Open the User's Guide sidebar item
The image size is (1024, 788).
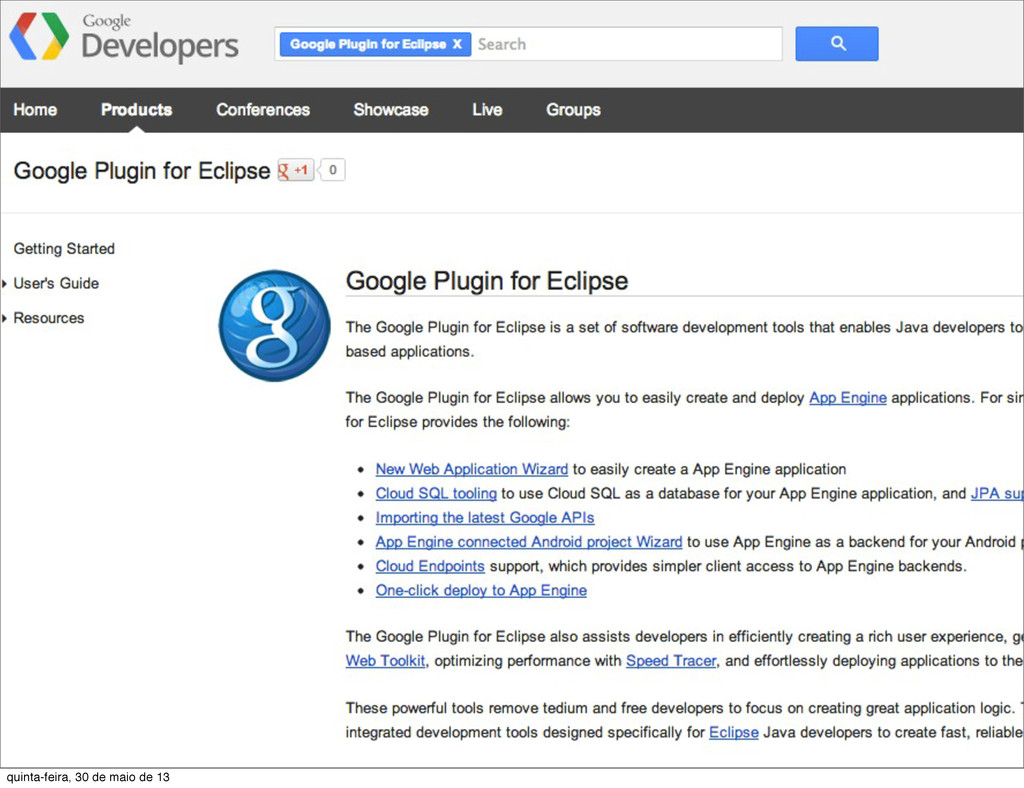pyautogui.click(x=56, y=283)
